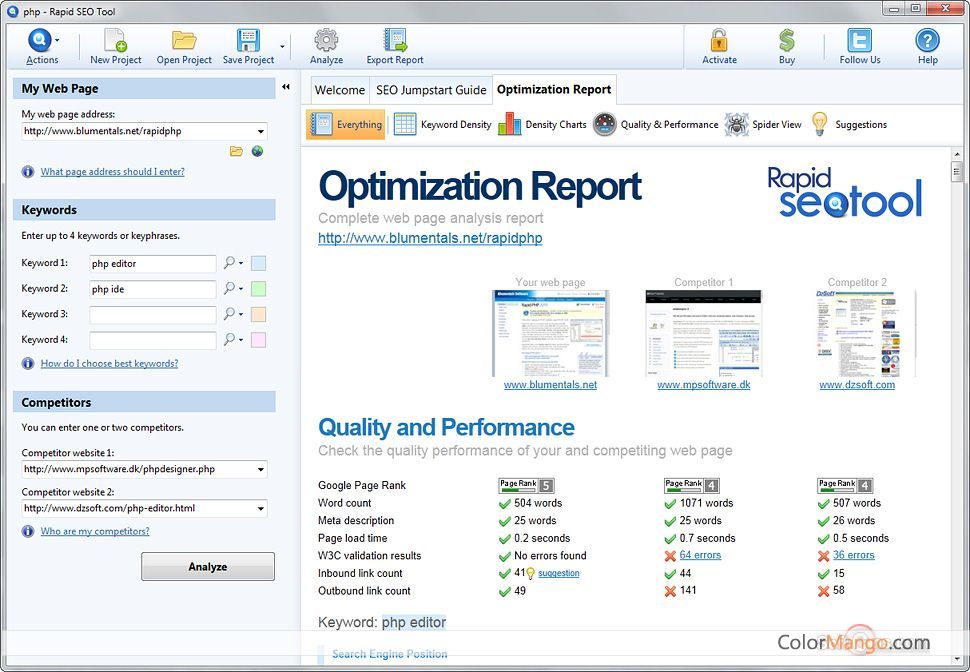The height and width of the screenshot is (672, 970).
Task: Collapse the left panel with double-arrow
Action: click(x=286, y=87)
